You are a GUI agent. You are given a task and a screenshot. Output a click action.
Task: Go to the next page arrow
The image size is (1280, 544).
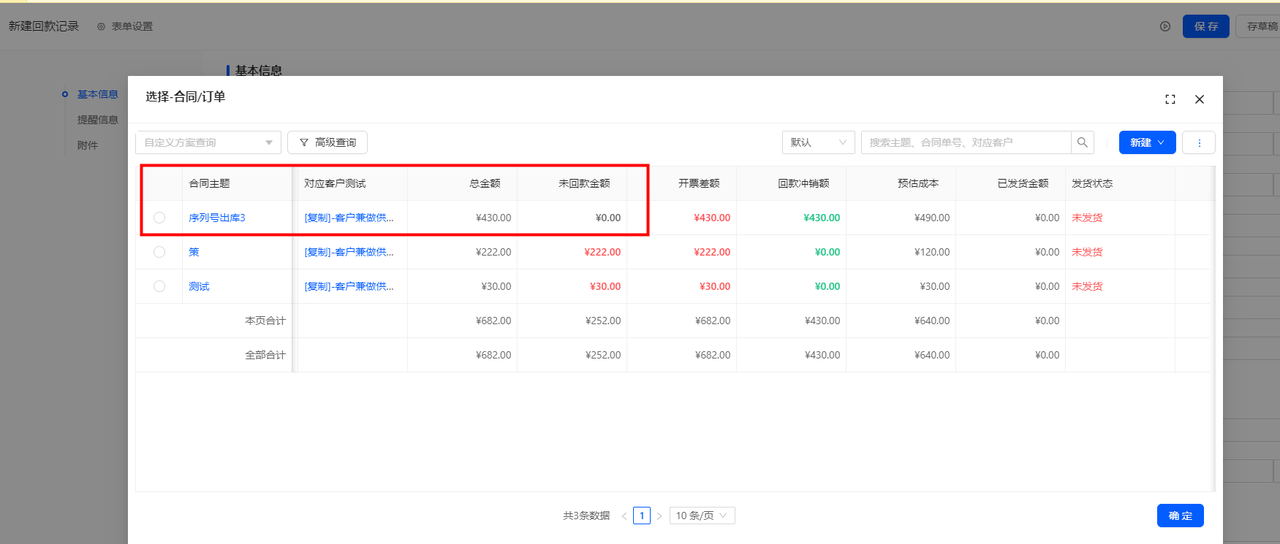[659, 516]
